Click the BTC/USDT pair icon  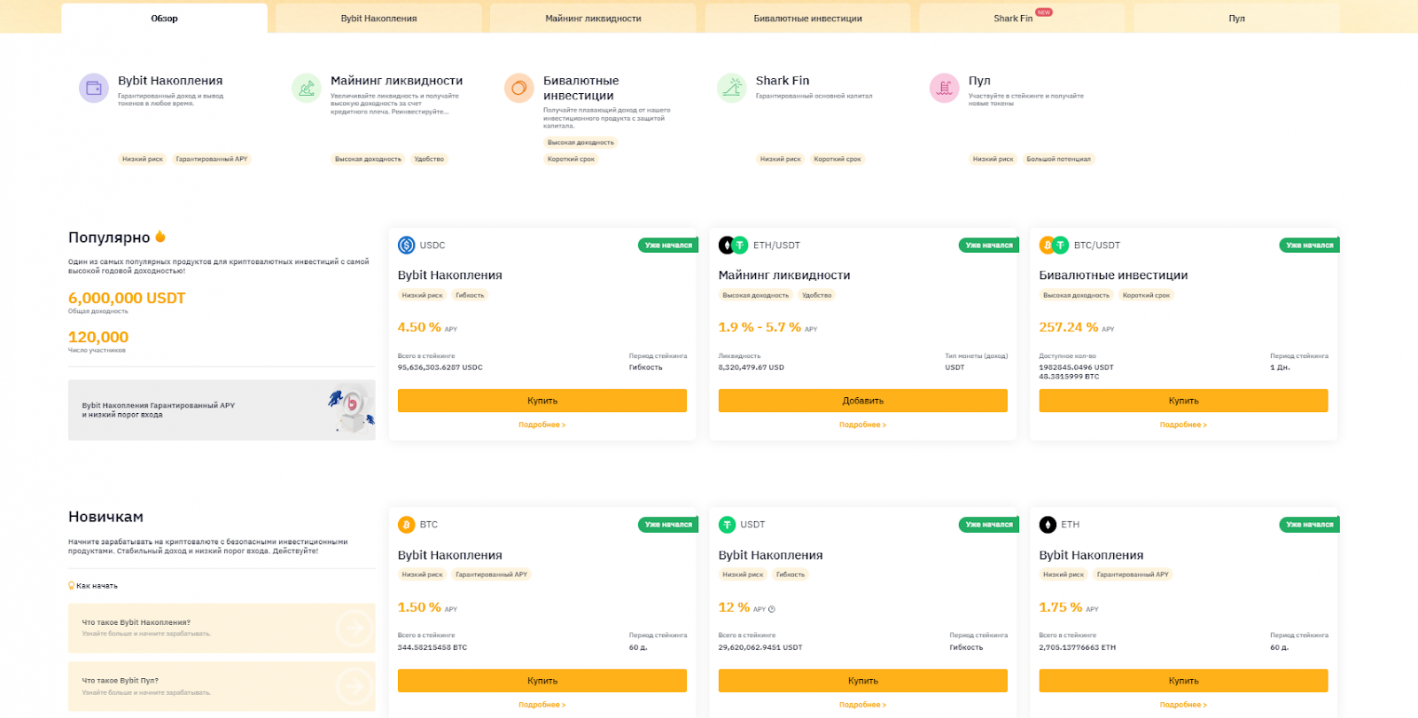1054,245
